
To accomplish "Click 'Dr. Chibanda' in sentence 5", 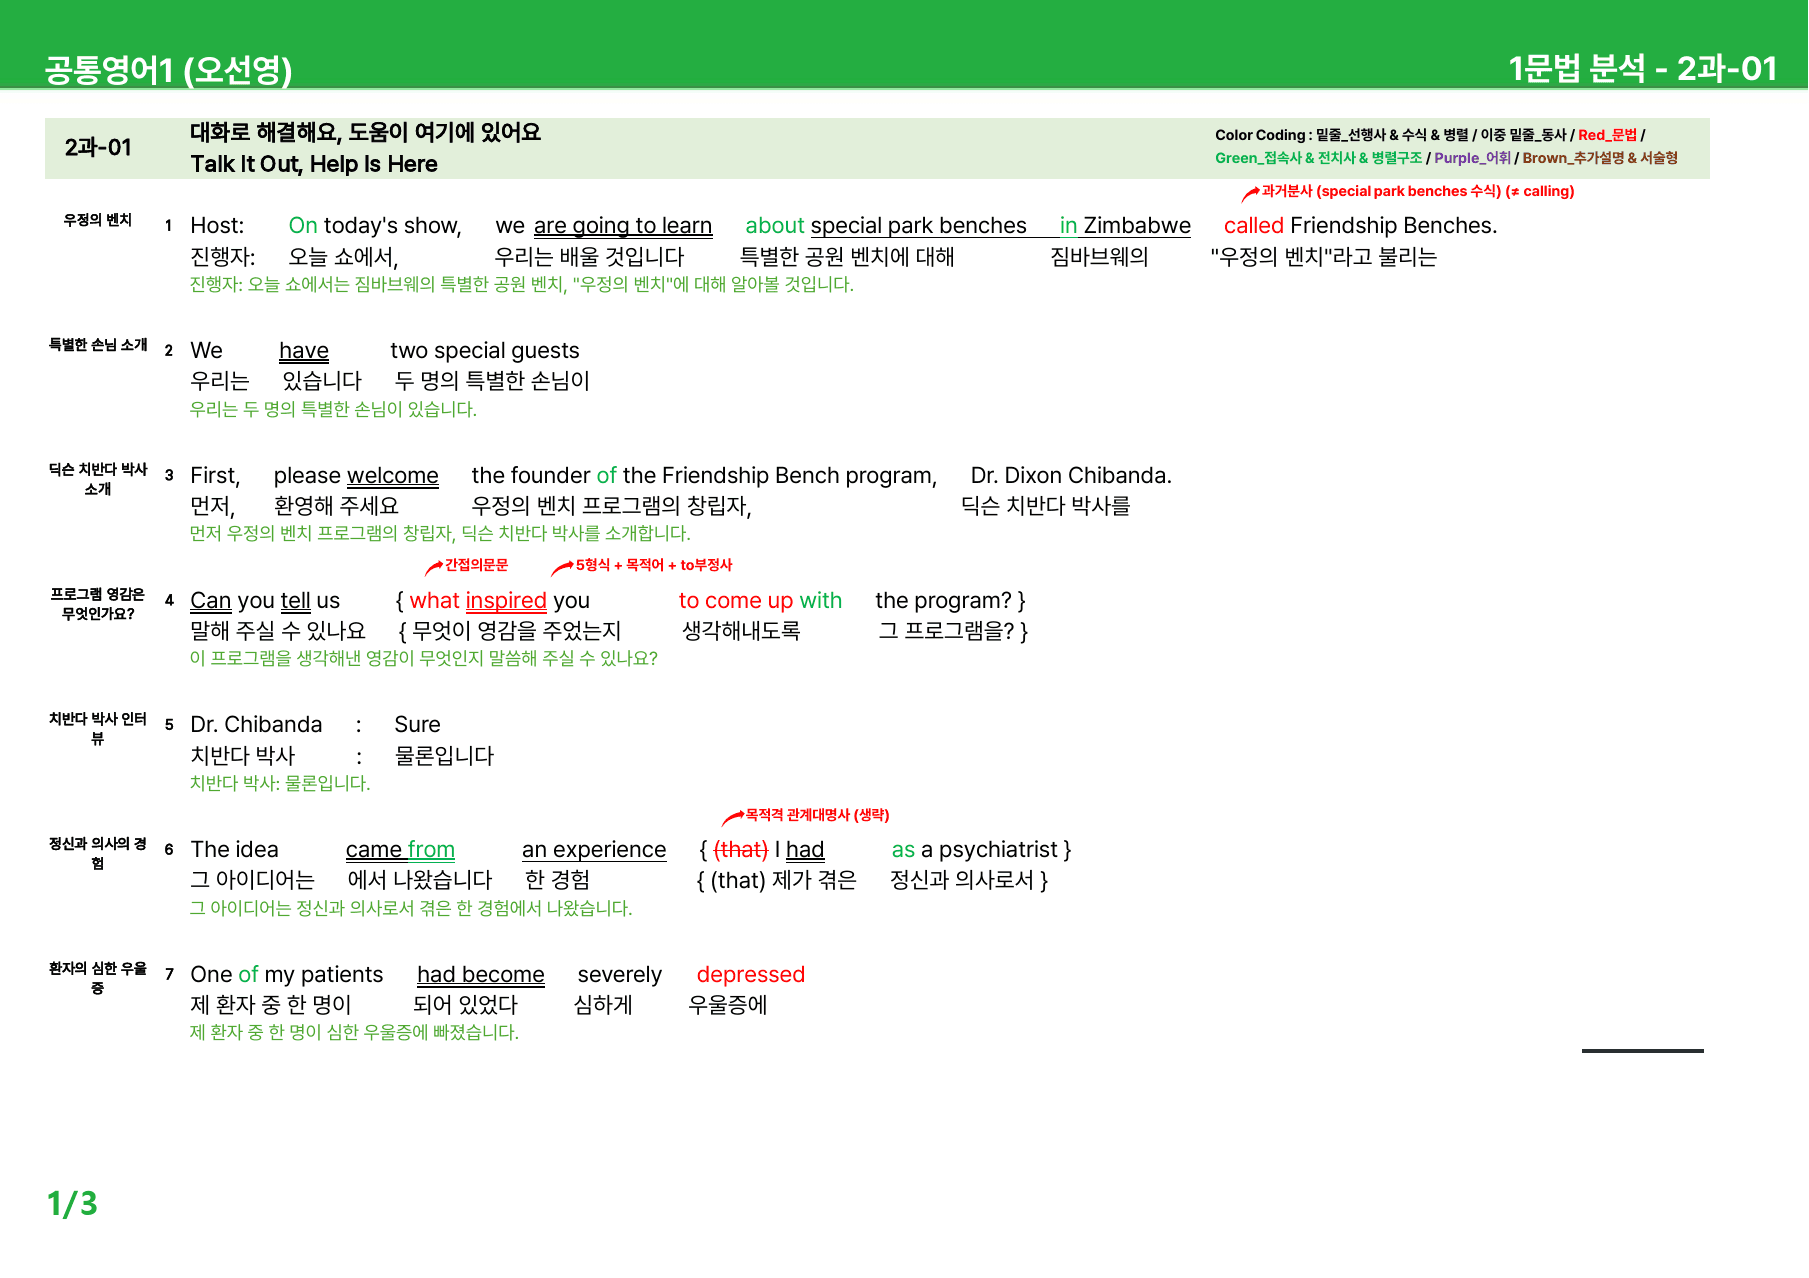I will (256, 725).
